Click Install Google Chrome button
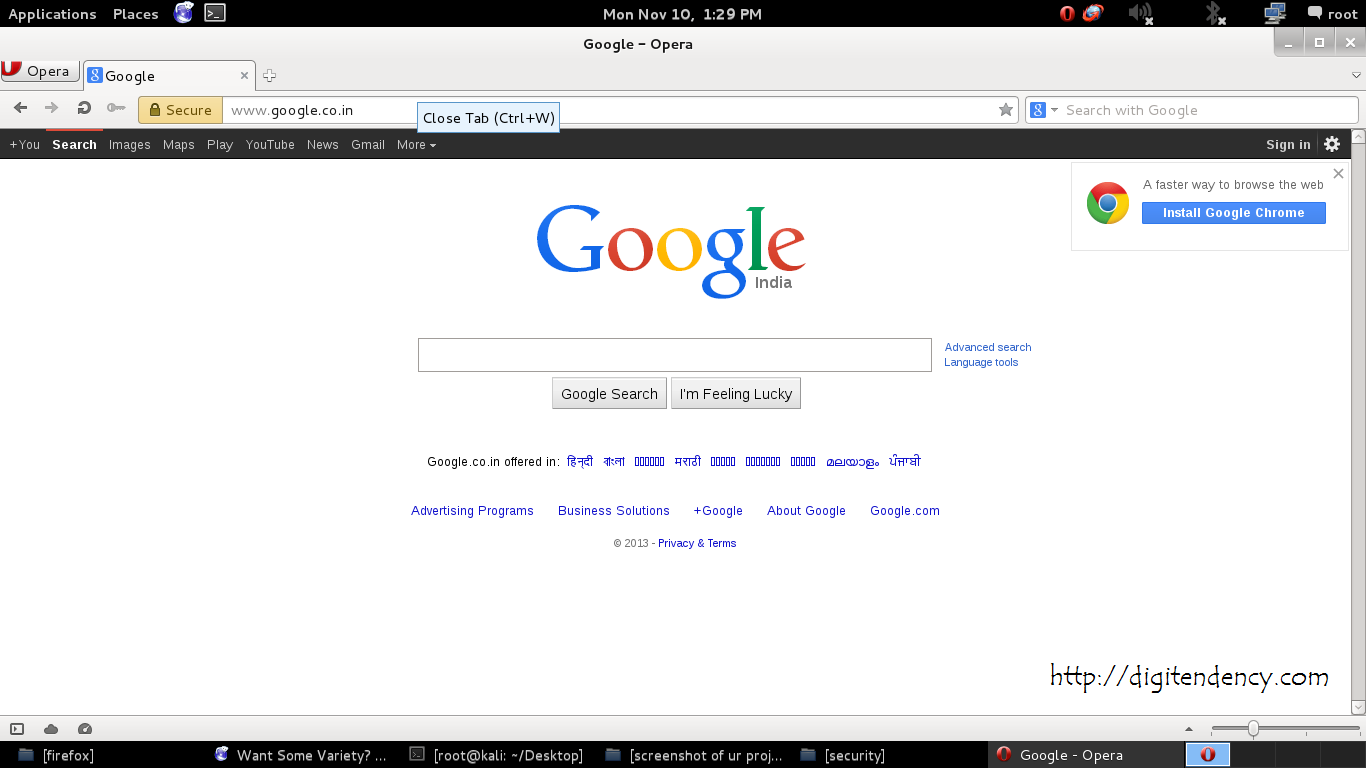Image resolution: width=1366 pixels, height=768 pixels. click(1234, 213)
